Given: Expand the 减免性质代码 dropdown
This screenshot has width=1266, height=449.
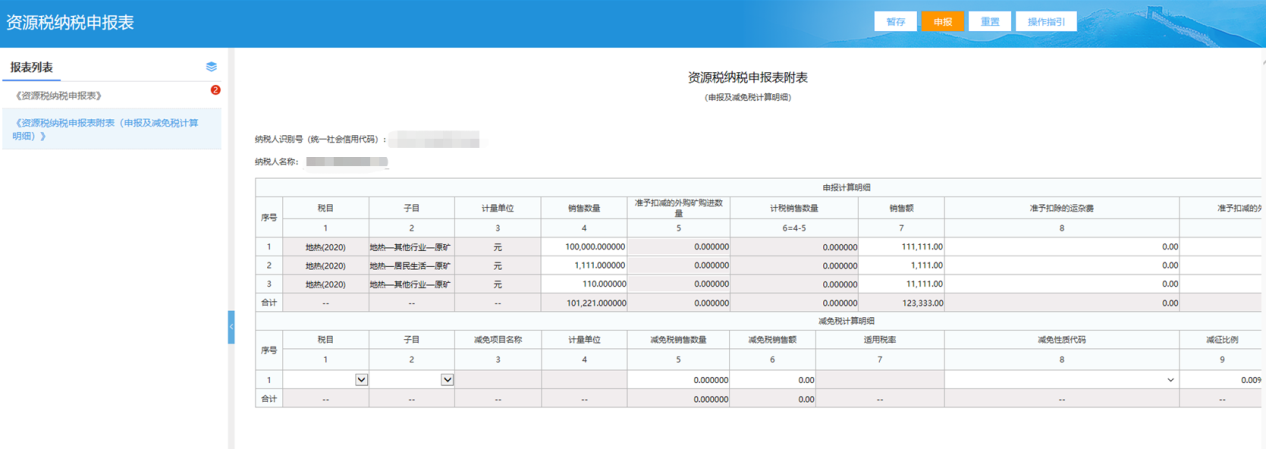Looking at the screenshot, I should coord(1170,380).
